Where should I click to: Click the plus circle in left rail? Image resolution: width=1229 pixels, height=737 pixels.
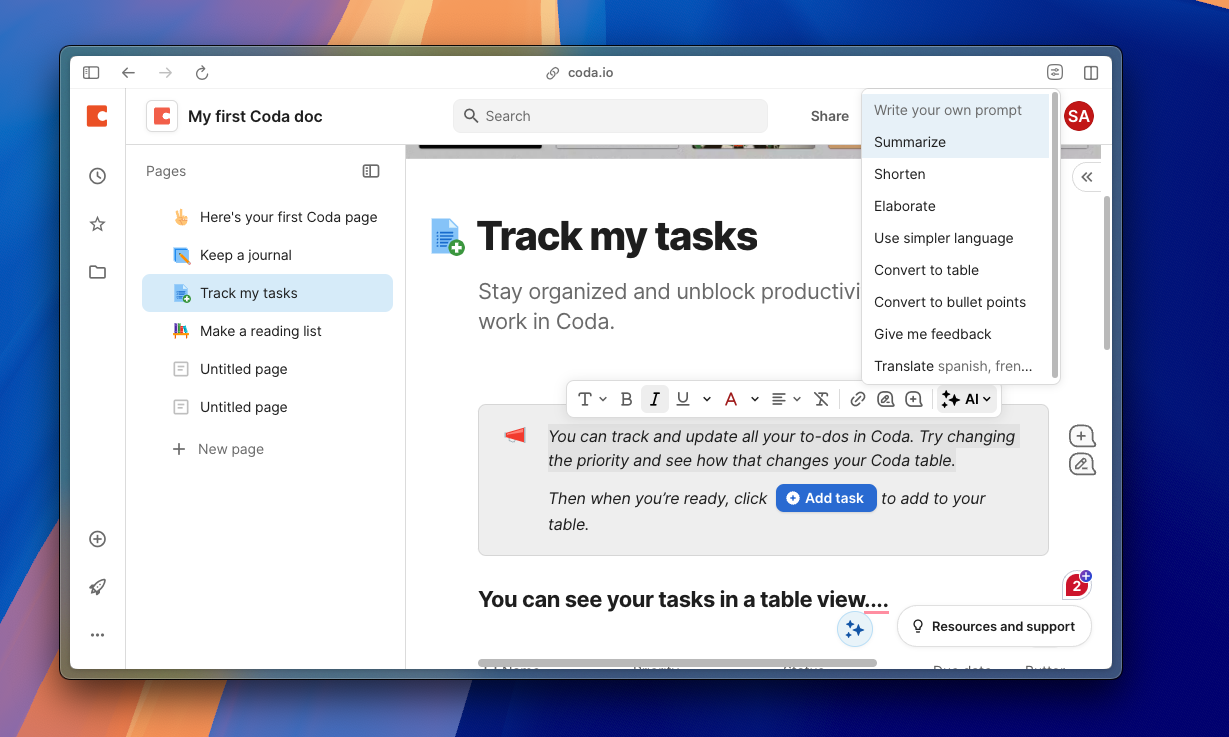coord(97,539)
